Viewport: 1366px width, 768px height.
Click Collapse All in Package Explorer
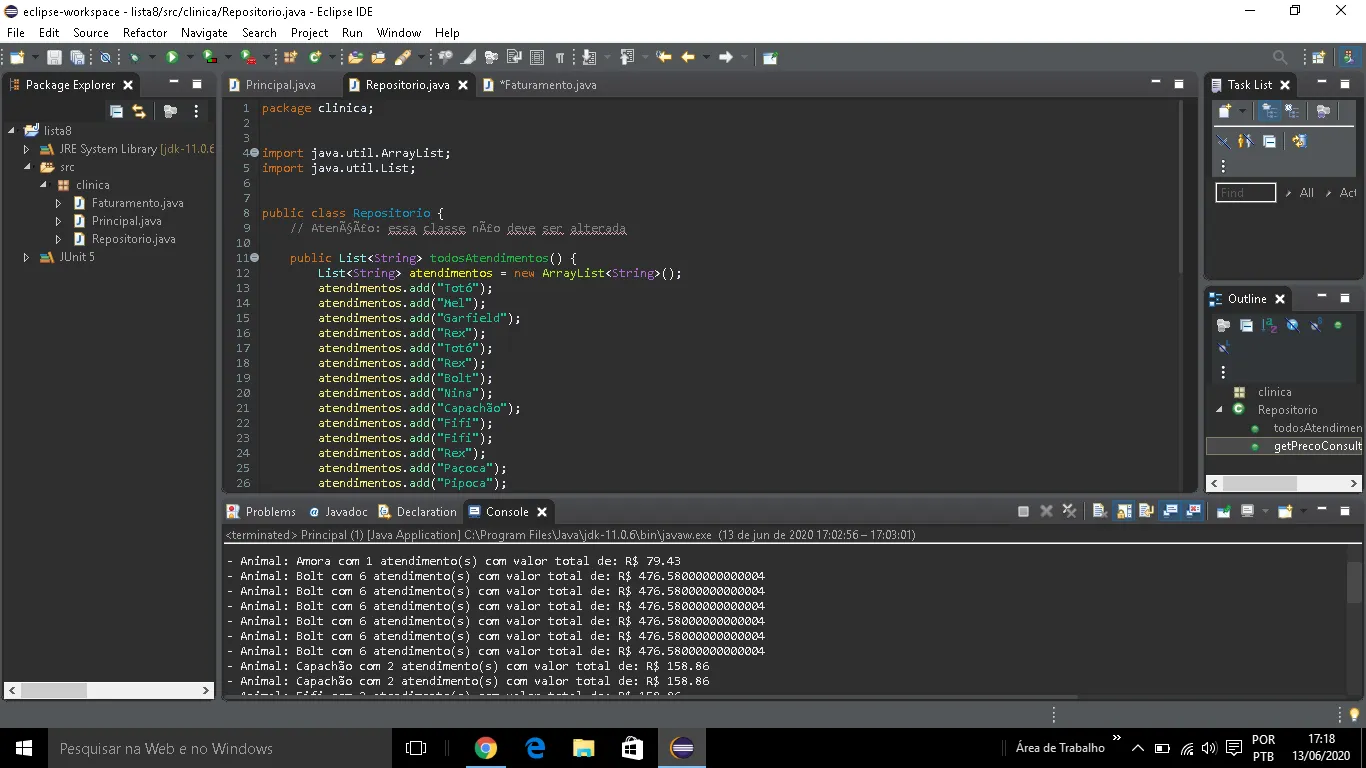click(x=117, y=112)
